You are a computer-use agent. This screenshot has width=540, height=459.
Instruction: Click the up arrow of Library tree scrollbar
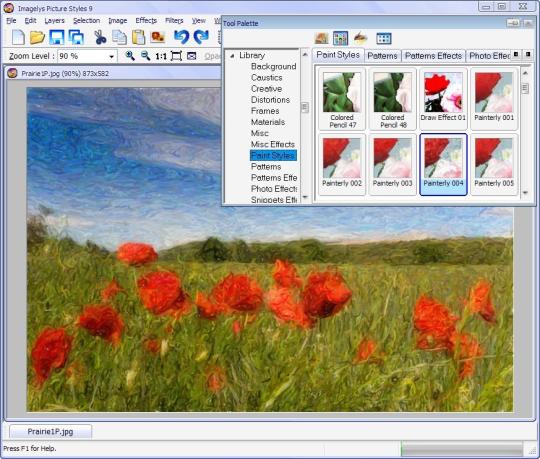click(305, 54)
